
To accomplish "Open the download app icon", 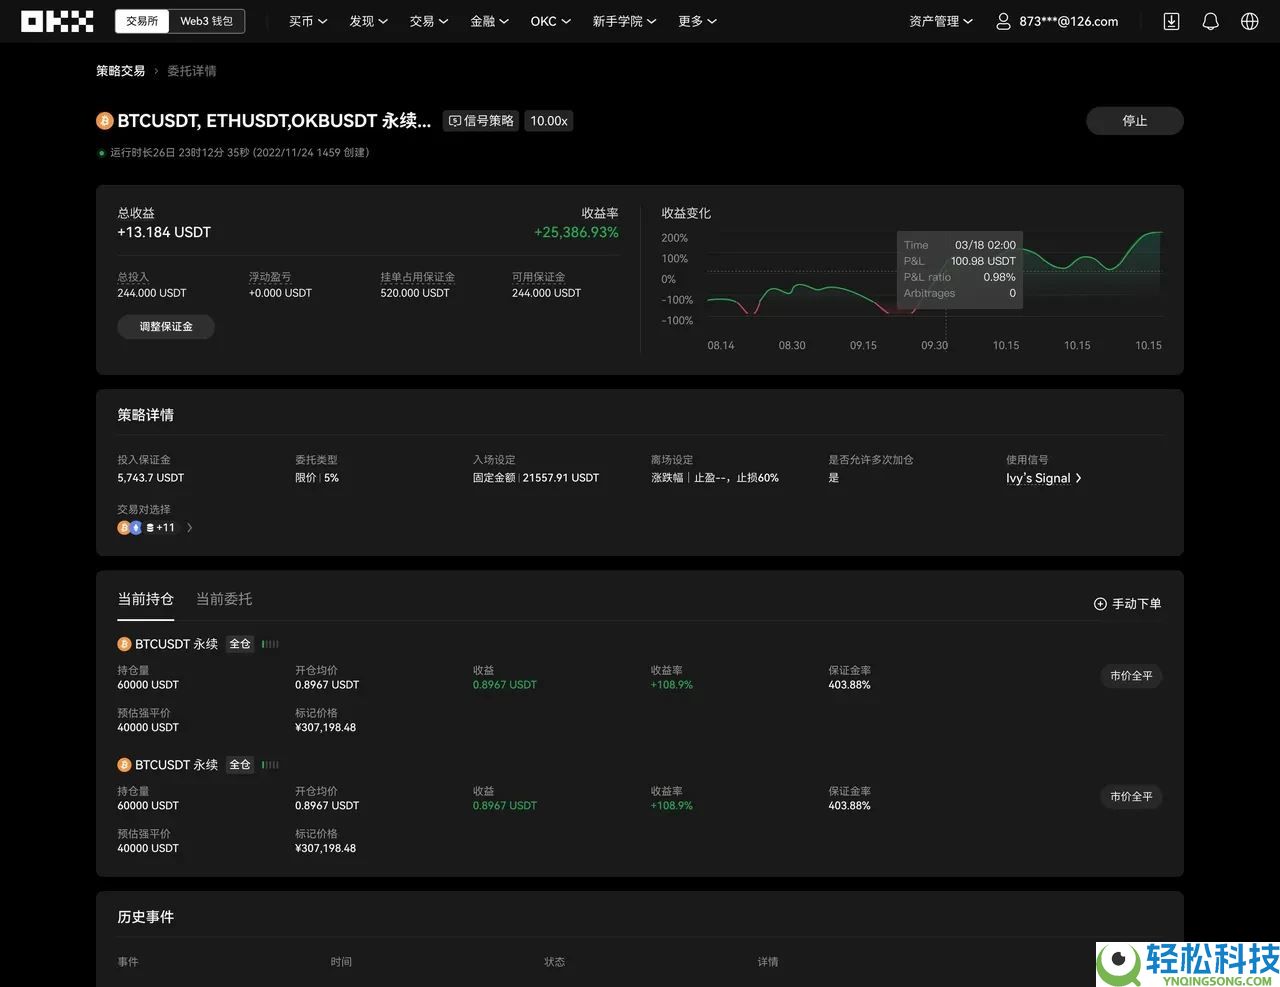I will click(x=1171, y=21).
